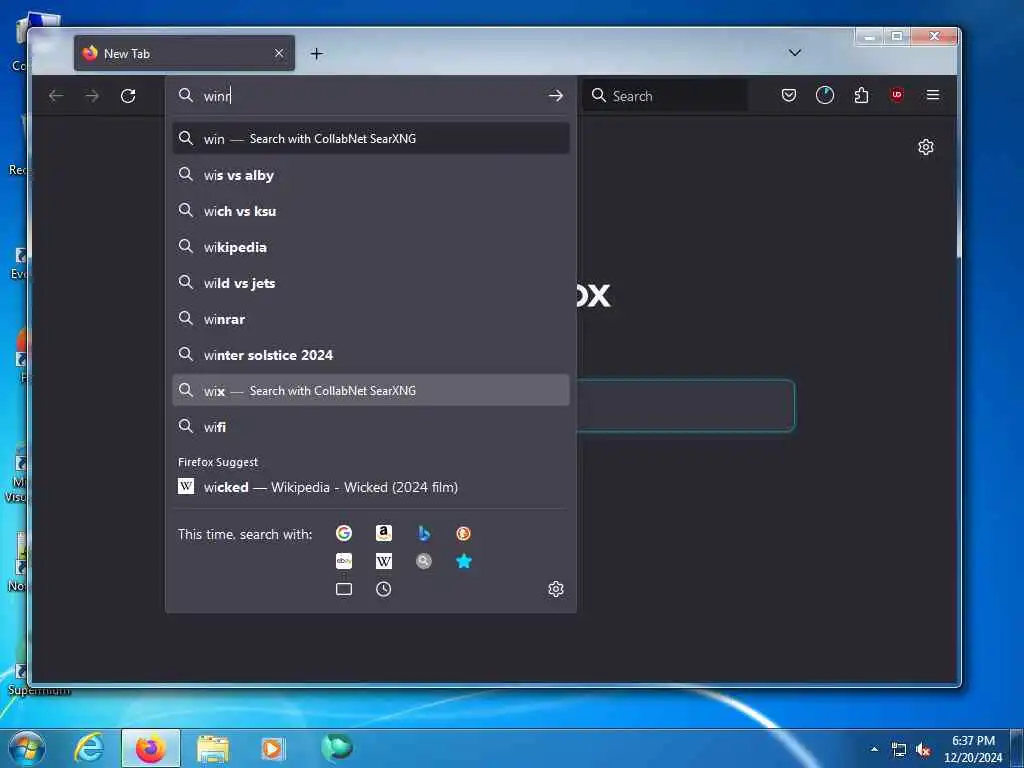
Task: Open the uBlock Origin extension
Action: 897,96
